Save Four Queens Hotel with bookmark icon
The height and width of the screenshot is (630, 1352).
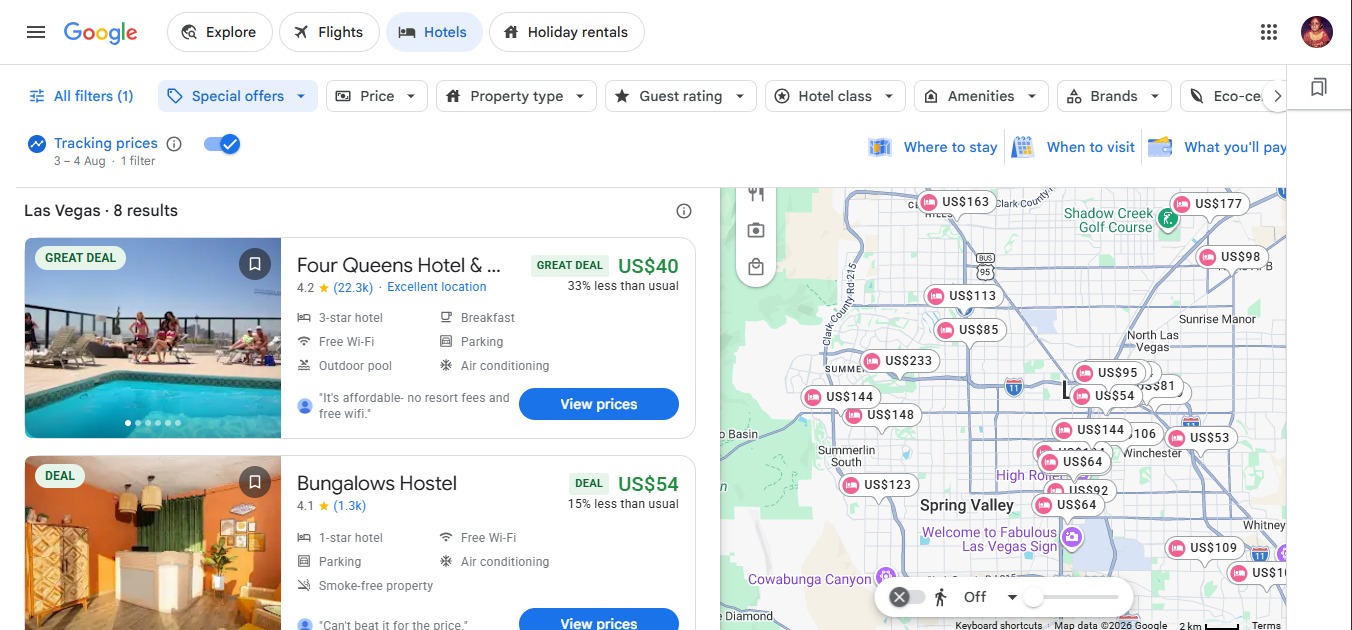[255, 265]
